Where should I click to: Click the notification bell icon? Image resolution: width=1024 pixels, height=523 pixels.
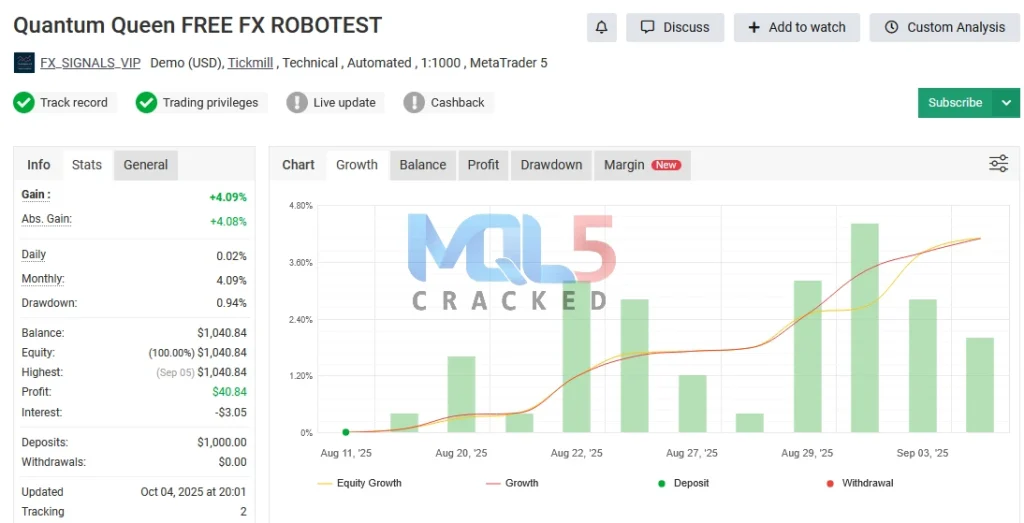point(601,27)
